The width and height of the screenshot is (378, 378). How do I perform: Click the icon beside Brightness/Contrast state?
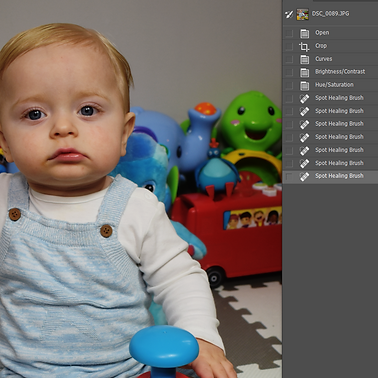(304, 72)
